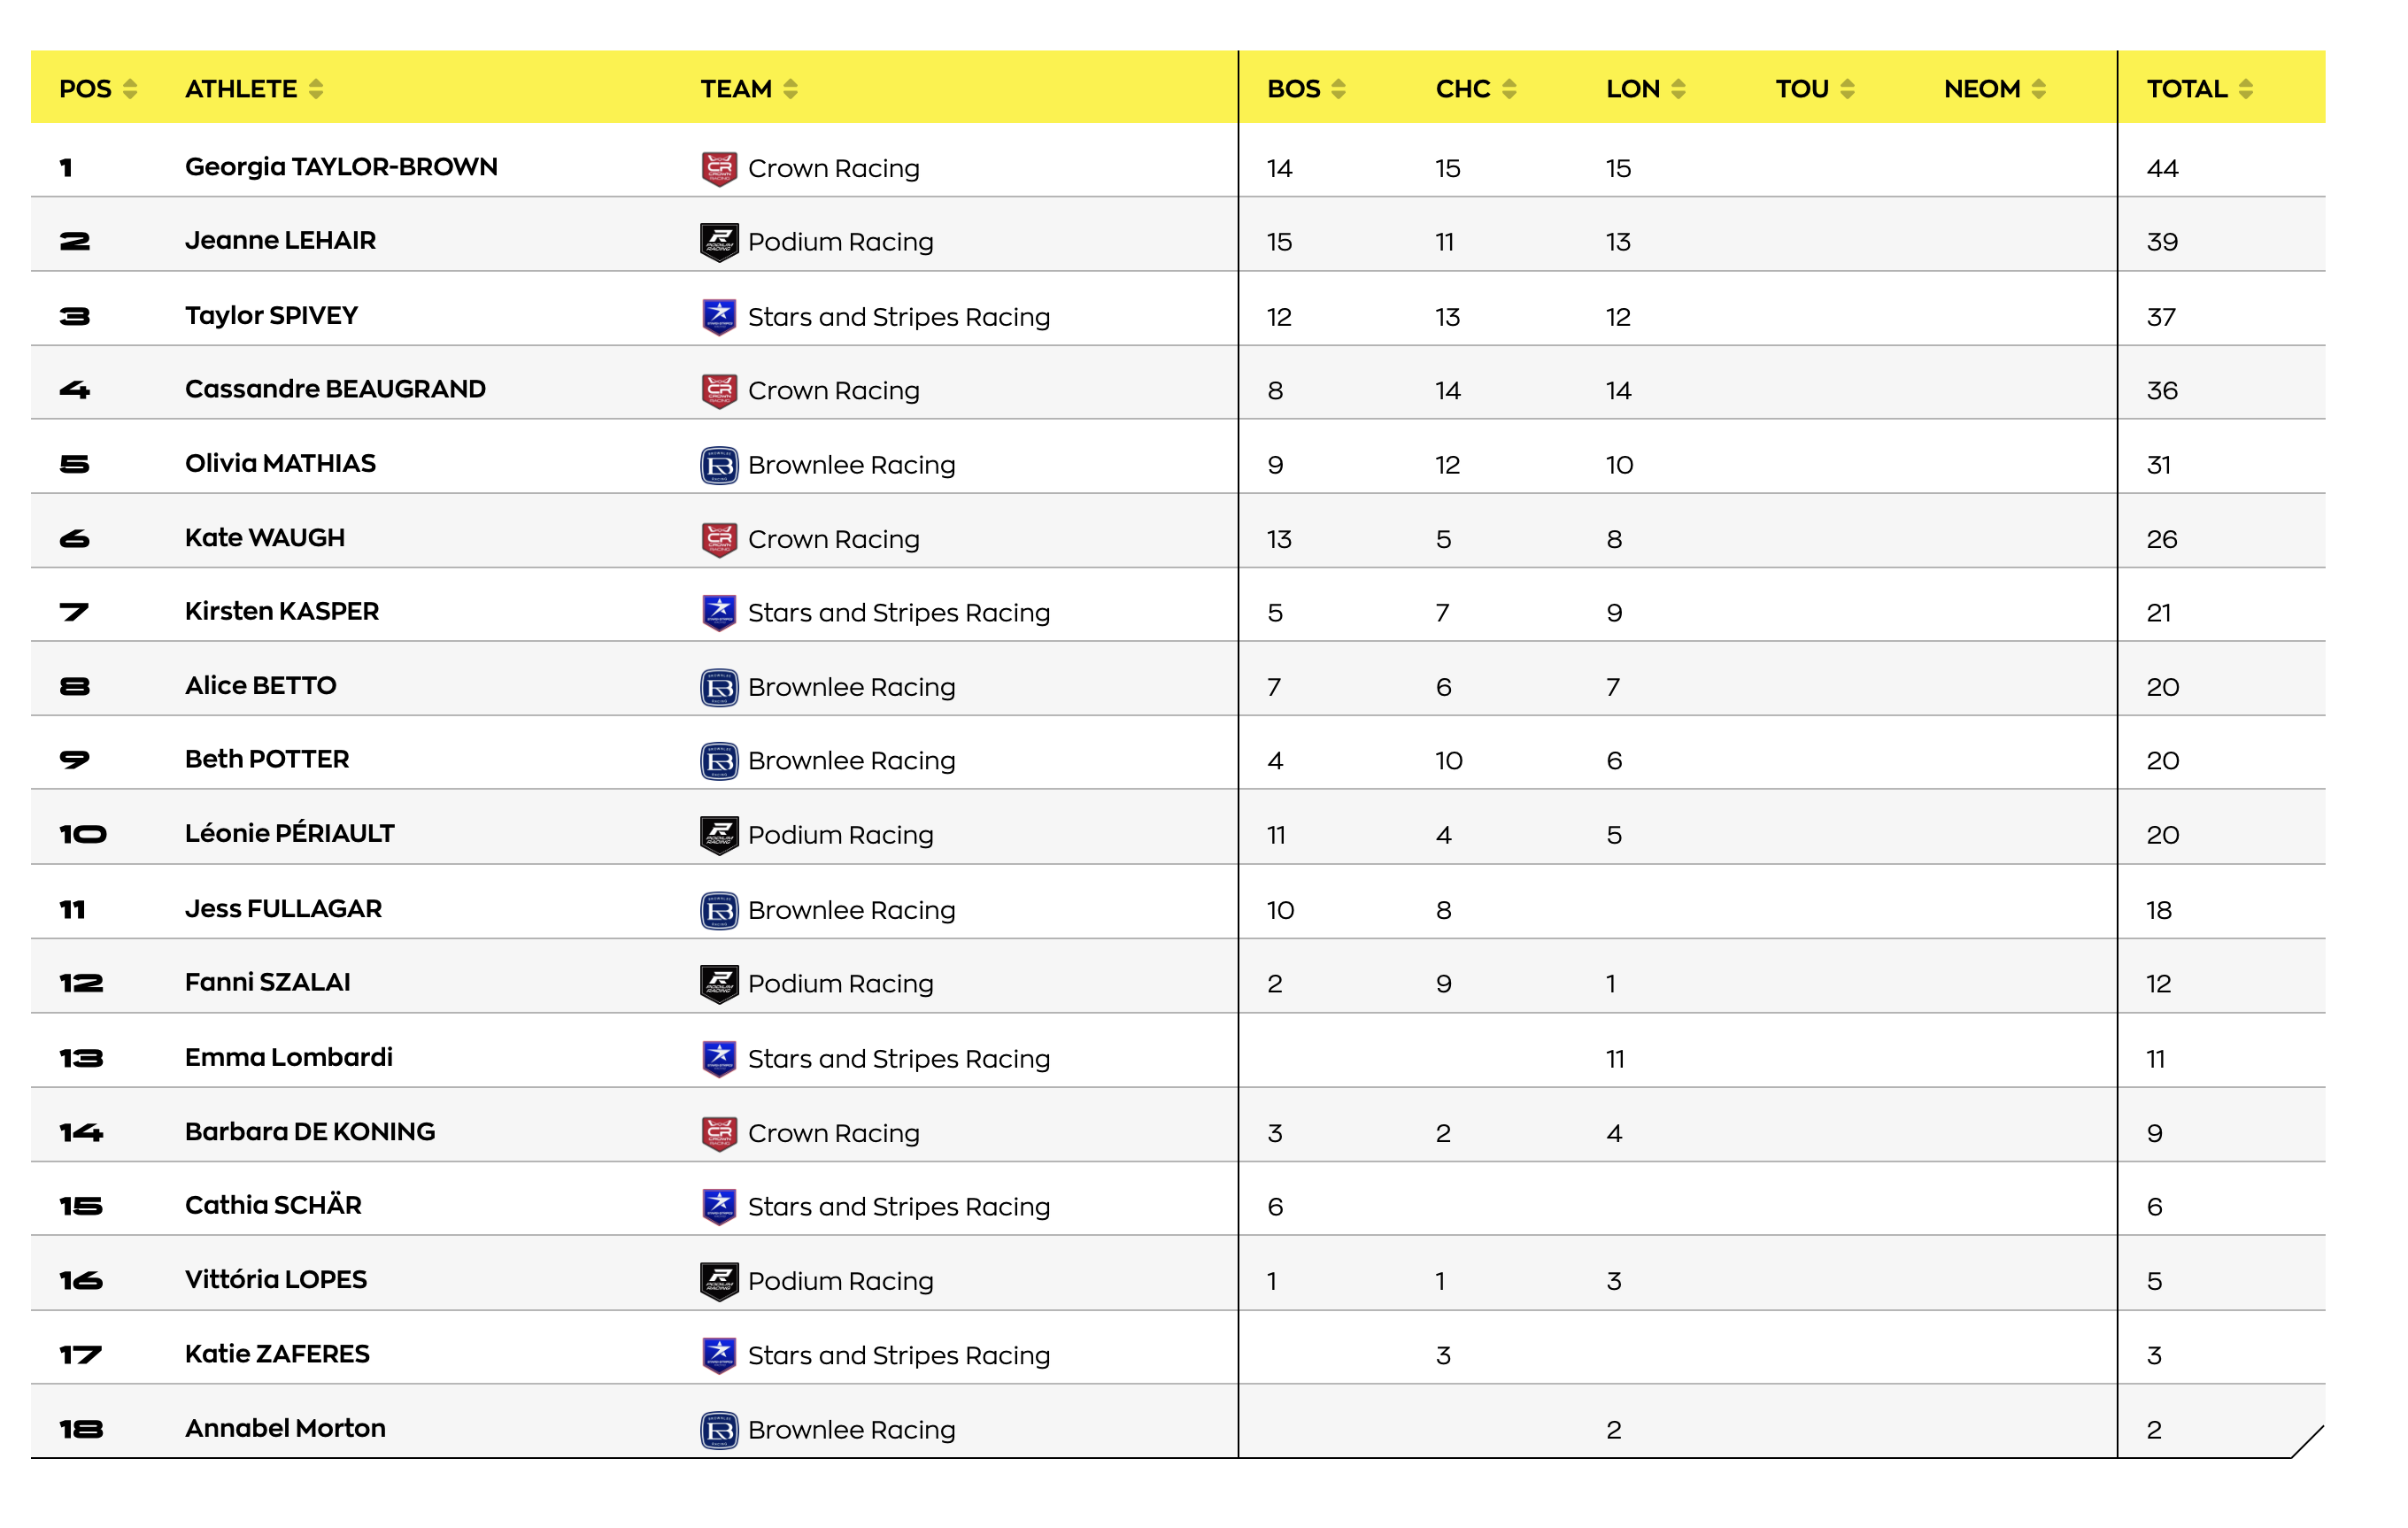Sort by TEAM column sort arrows
Image resolution: width=2408 pixels, height=1528 pixels.
point(791,89)
